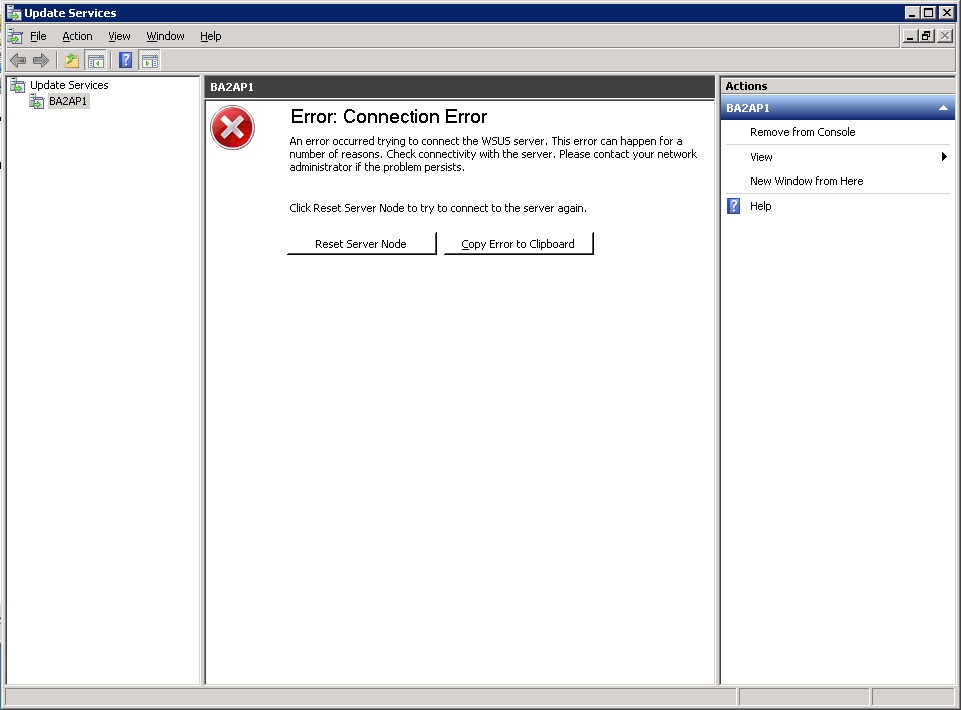Select Update Services root node in tree
The image size is (961, 710).
coord(69,85)
